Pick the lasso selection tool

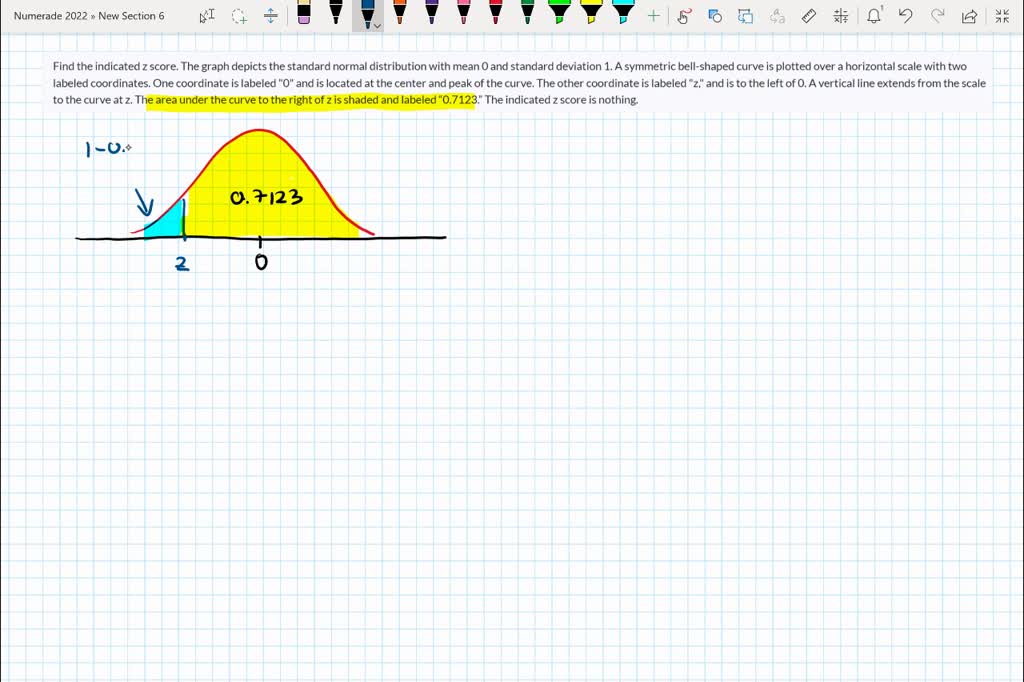coord(238,15)
